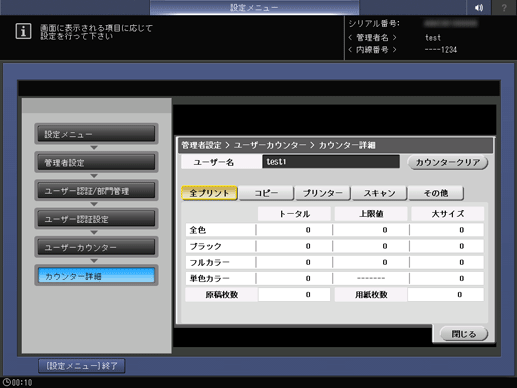The height and width of the screenshot is (388, 517).
Task: Click the 設定メニュー title tab at top
Action: click(254, 7)
